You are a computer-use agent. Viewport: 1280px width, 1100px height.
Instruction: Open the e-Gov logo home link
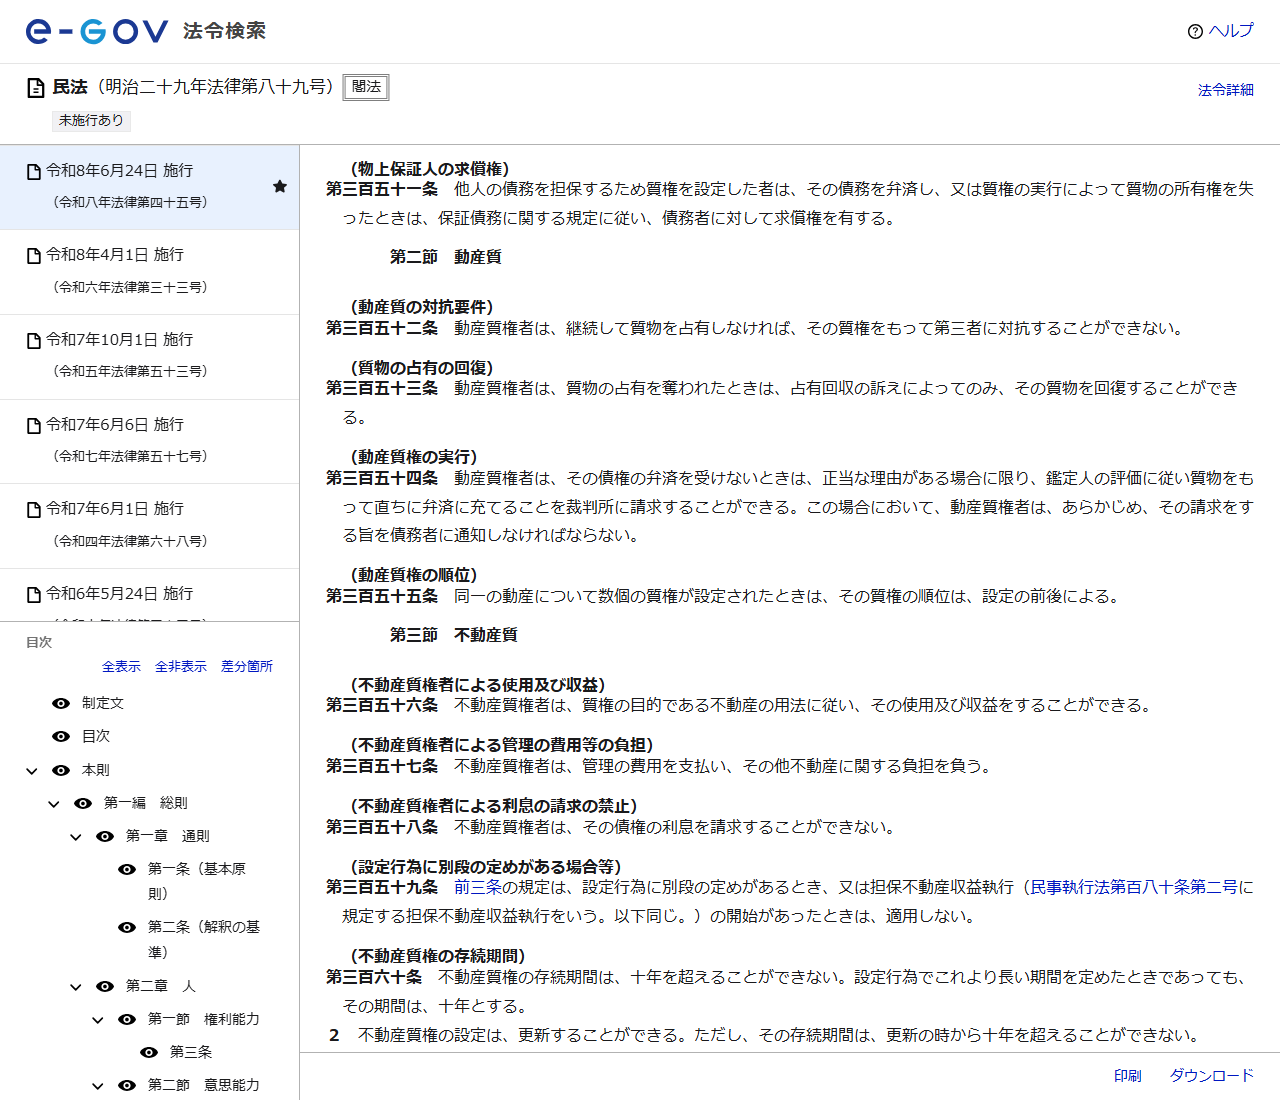click(97, 31)
